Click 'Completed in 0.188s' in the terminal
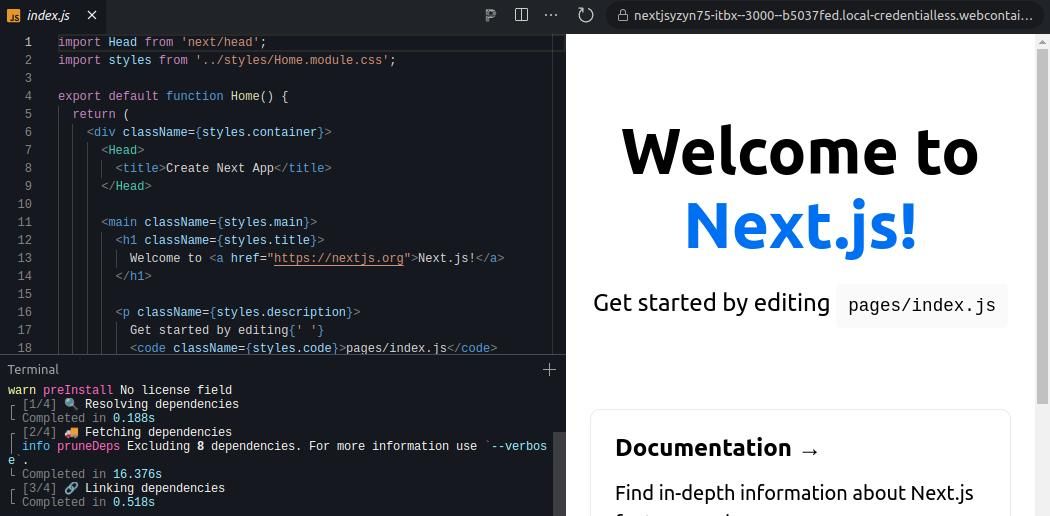Screen dimensions: 1050x516 [x=88, y=418]
